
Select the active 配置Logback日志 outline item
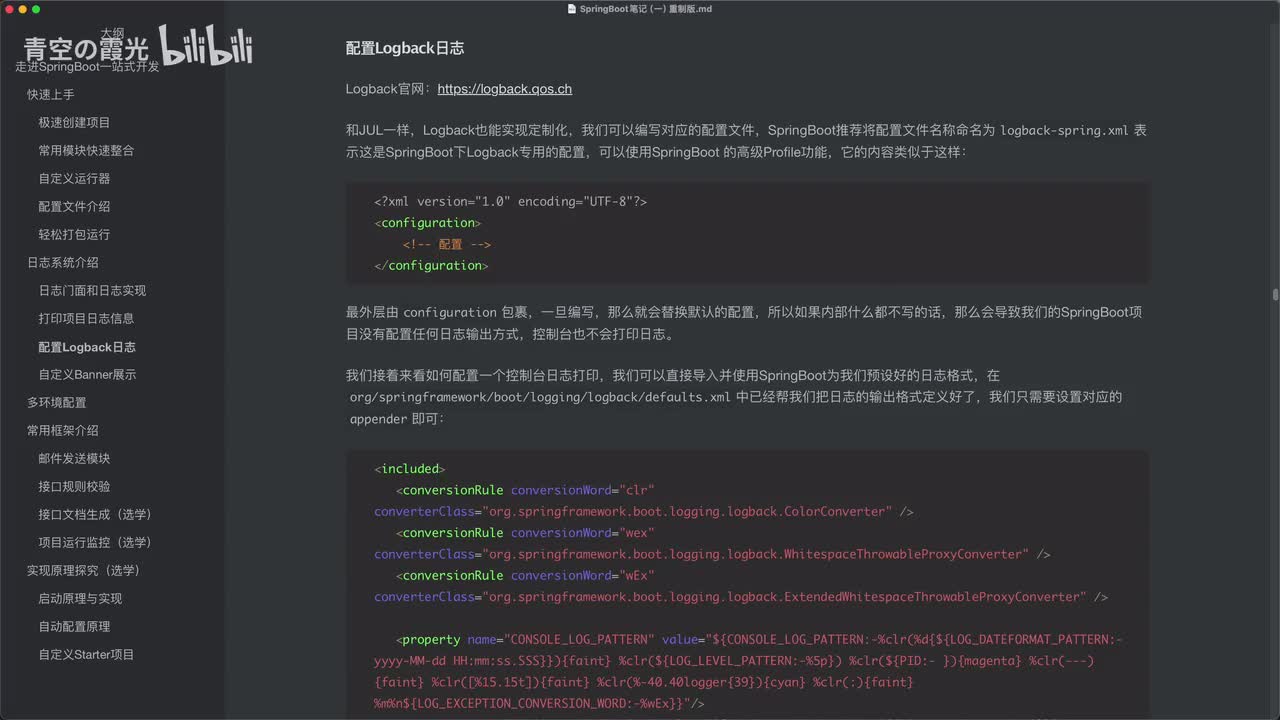coord(87,347)
